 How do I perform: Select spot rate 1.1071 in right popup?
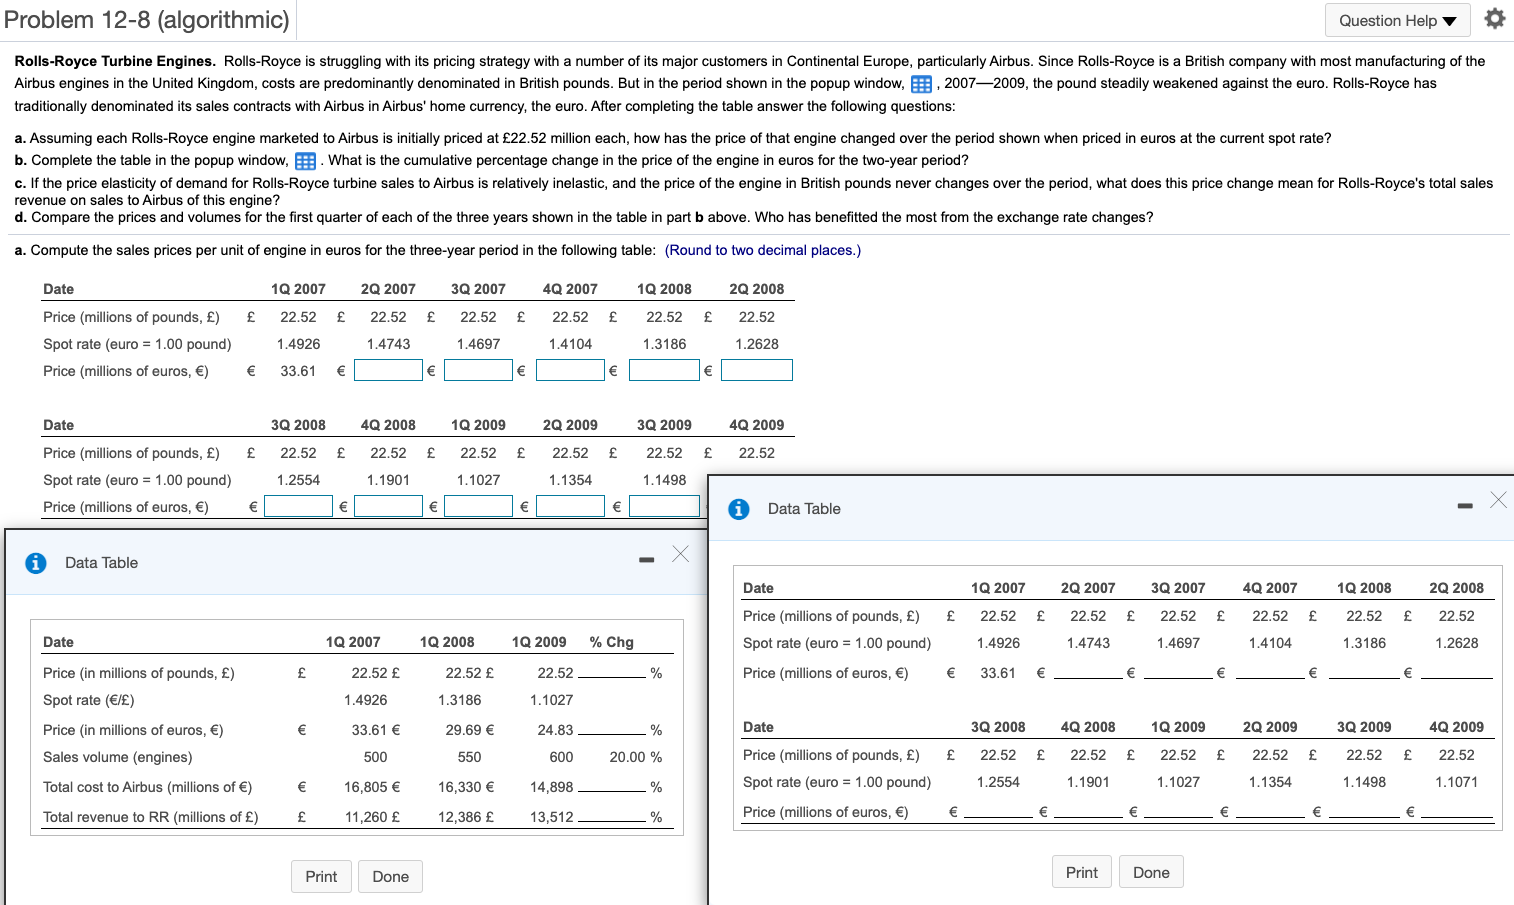1457,782
